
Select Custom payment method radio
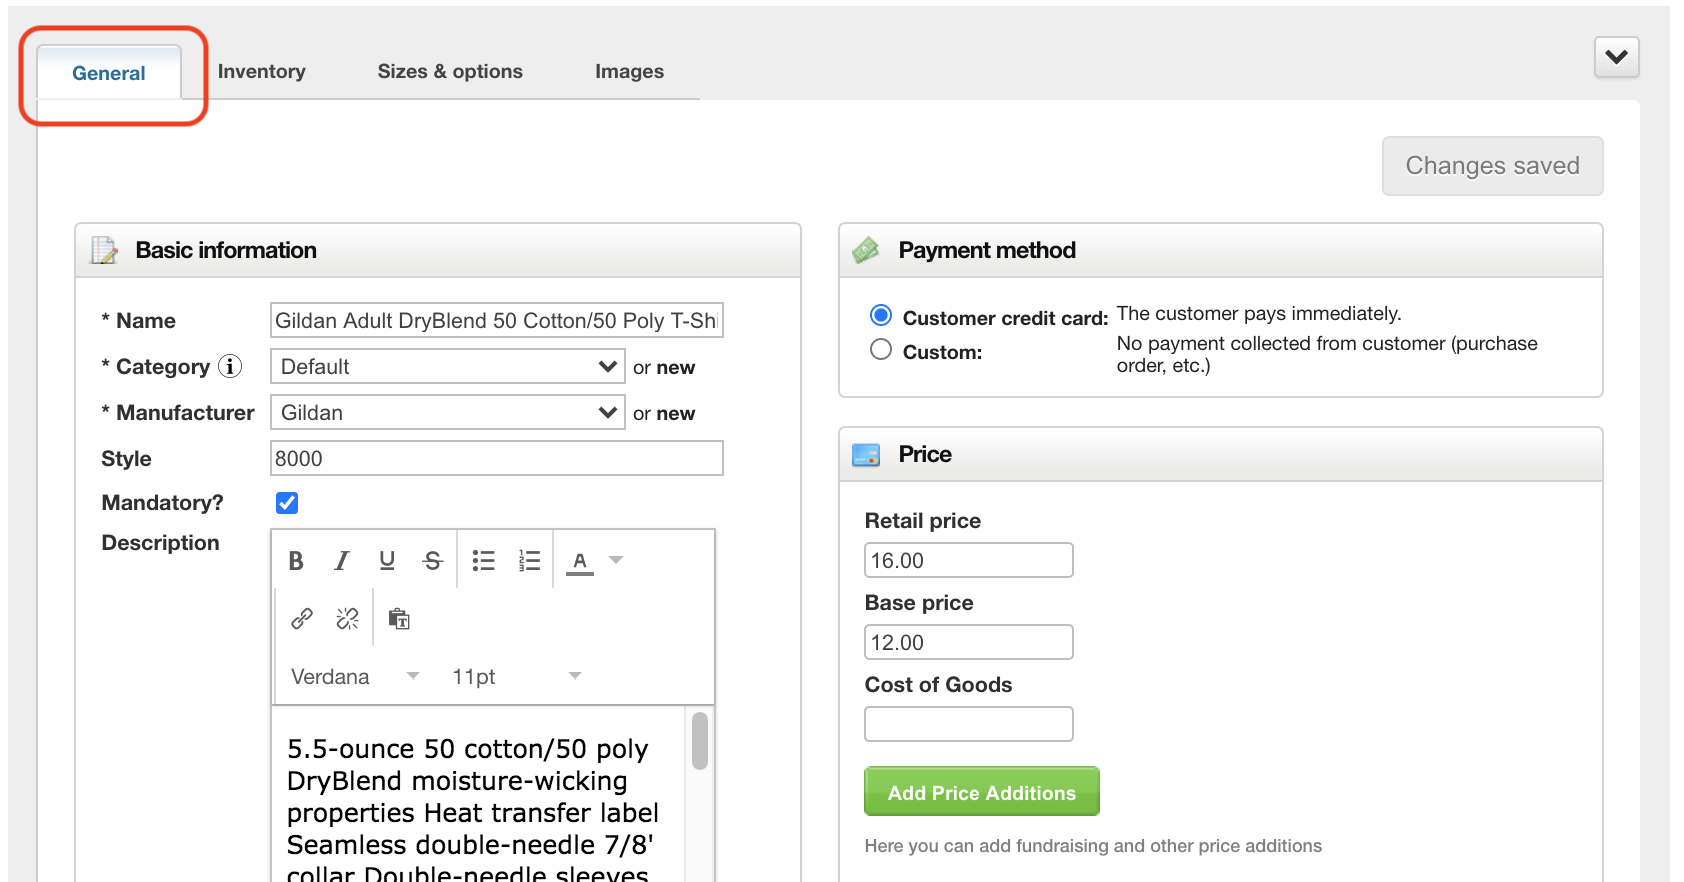[881, 349]
